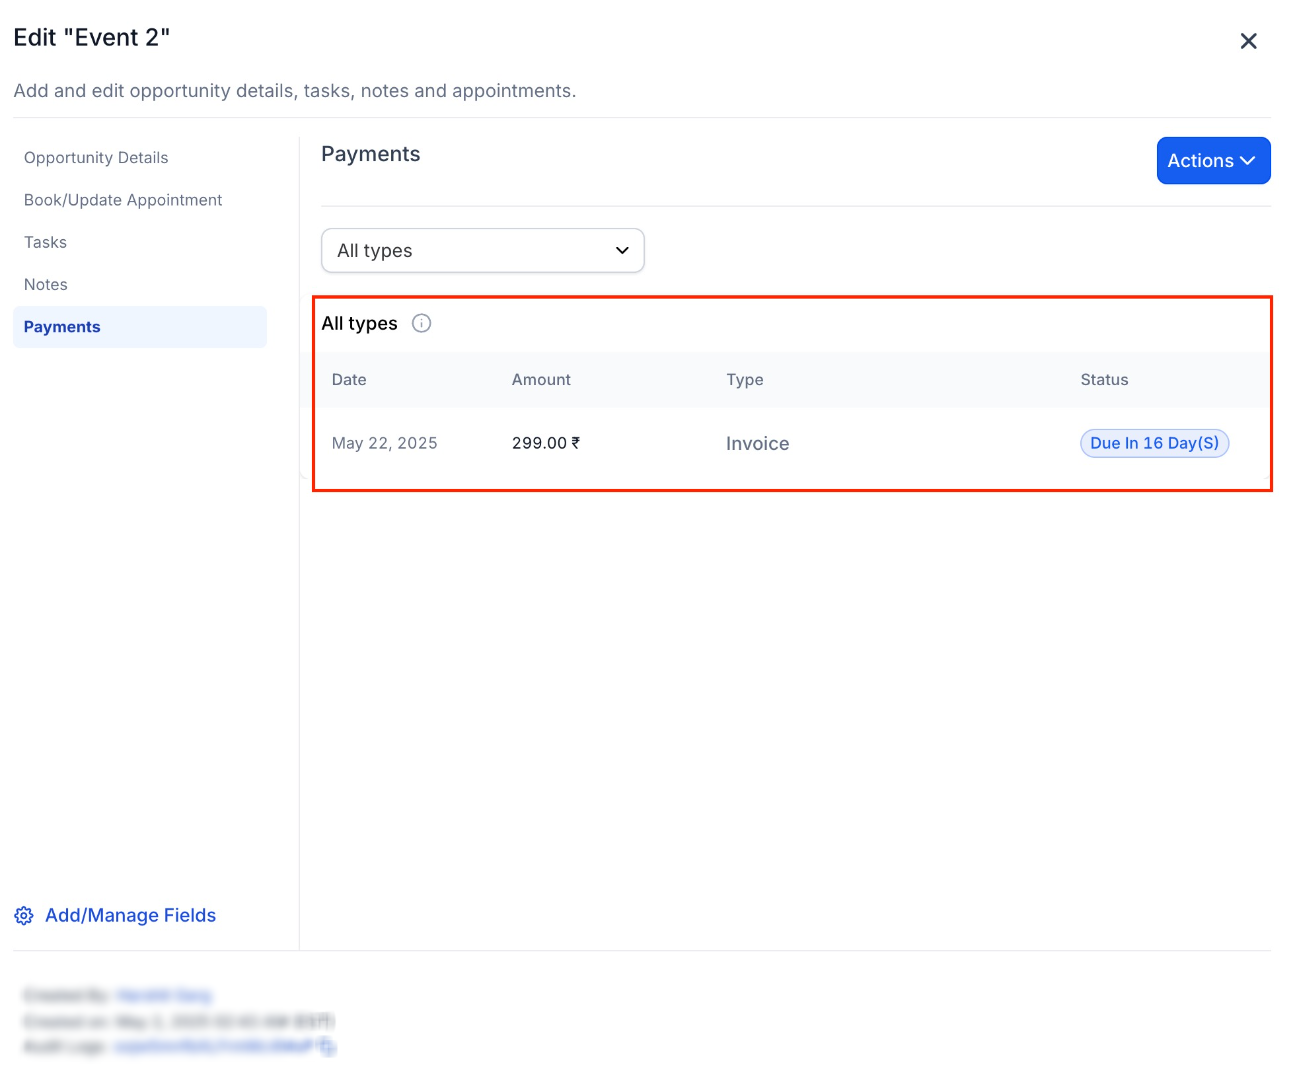1295x1065 pixels.
Task: Click the Type column header
Action: pyautogui.click(x=745, y=380)
